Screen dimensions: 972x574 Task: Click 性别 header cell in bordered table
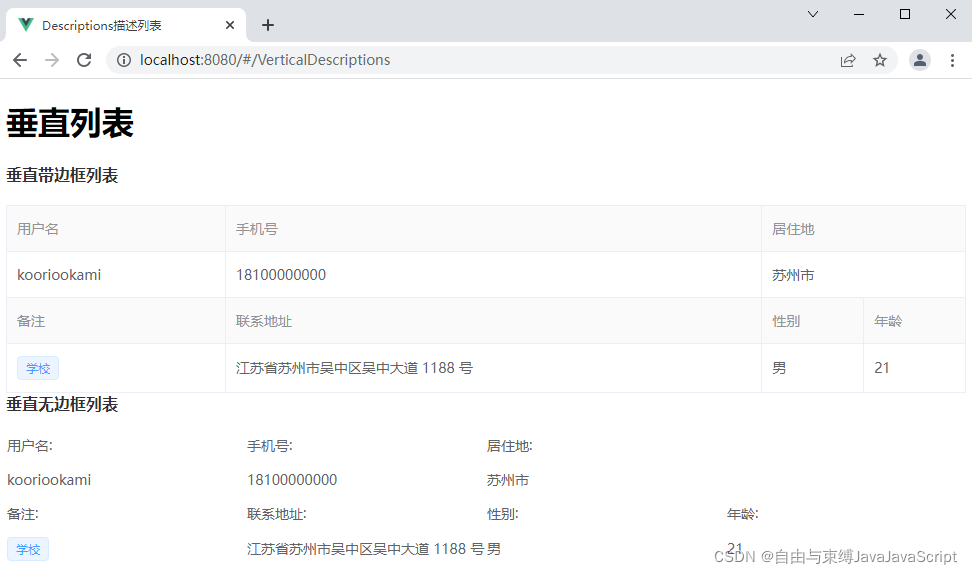click(x=813, y=321)
